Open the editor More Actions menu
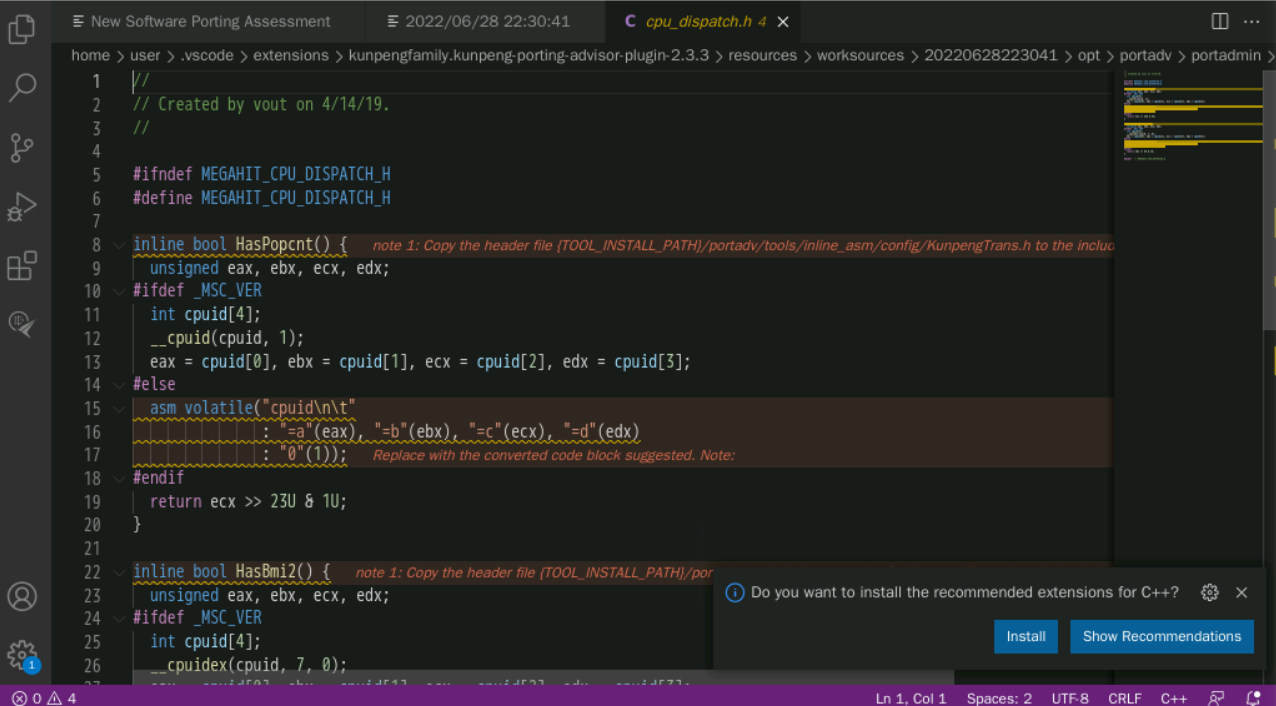 point(1252,21)
